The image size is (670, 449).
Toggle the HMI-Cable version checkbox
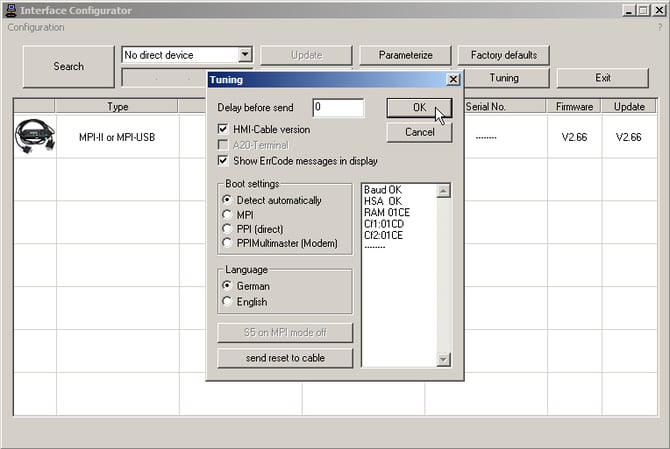[x=224, y=130]
